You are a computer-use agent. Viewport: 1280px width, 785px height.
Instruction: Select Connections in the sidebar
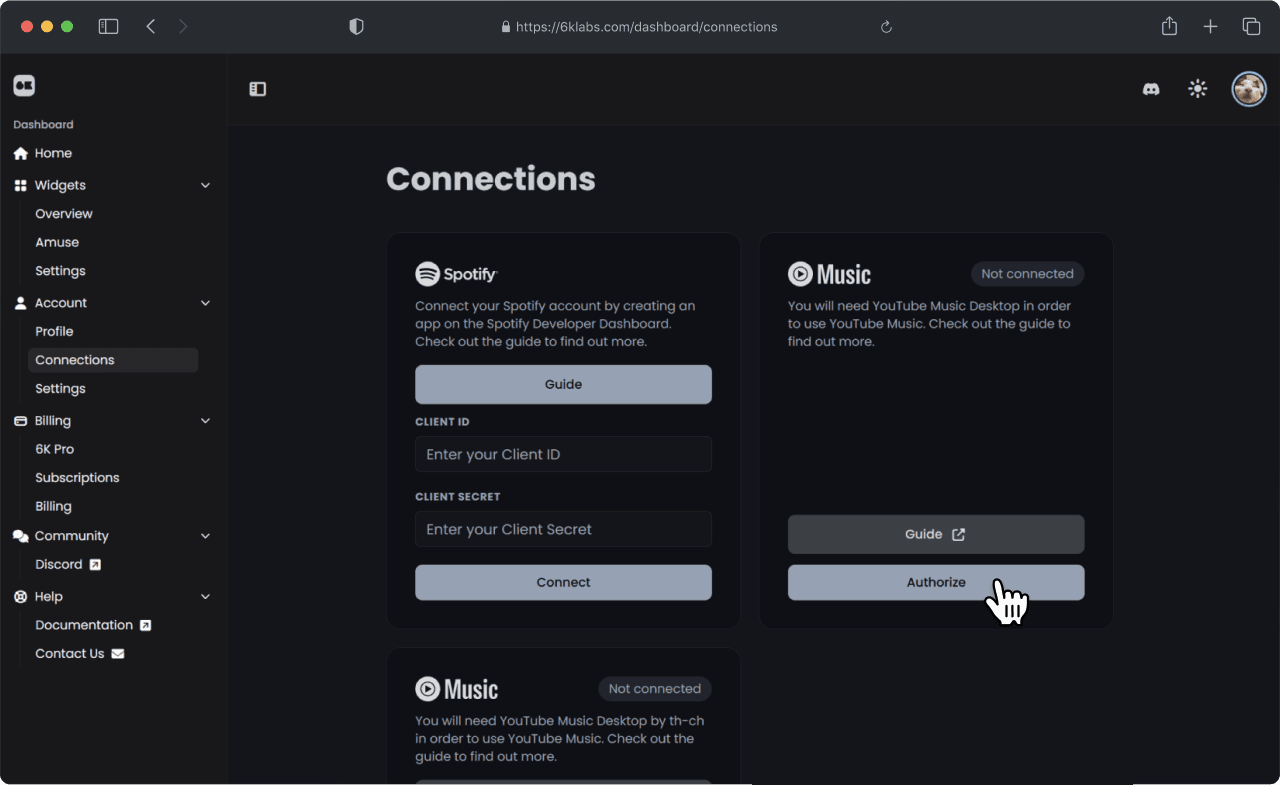(113, 360)
